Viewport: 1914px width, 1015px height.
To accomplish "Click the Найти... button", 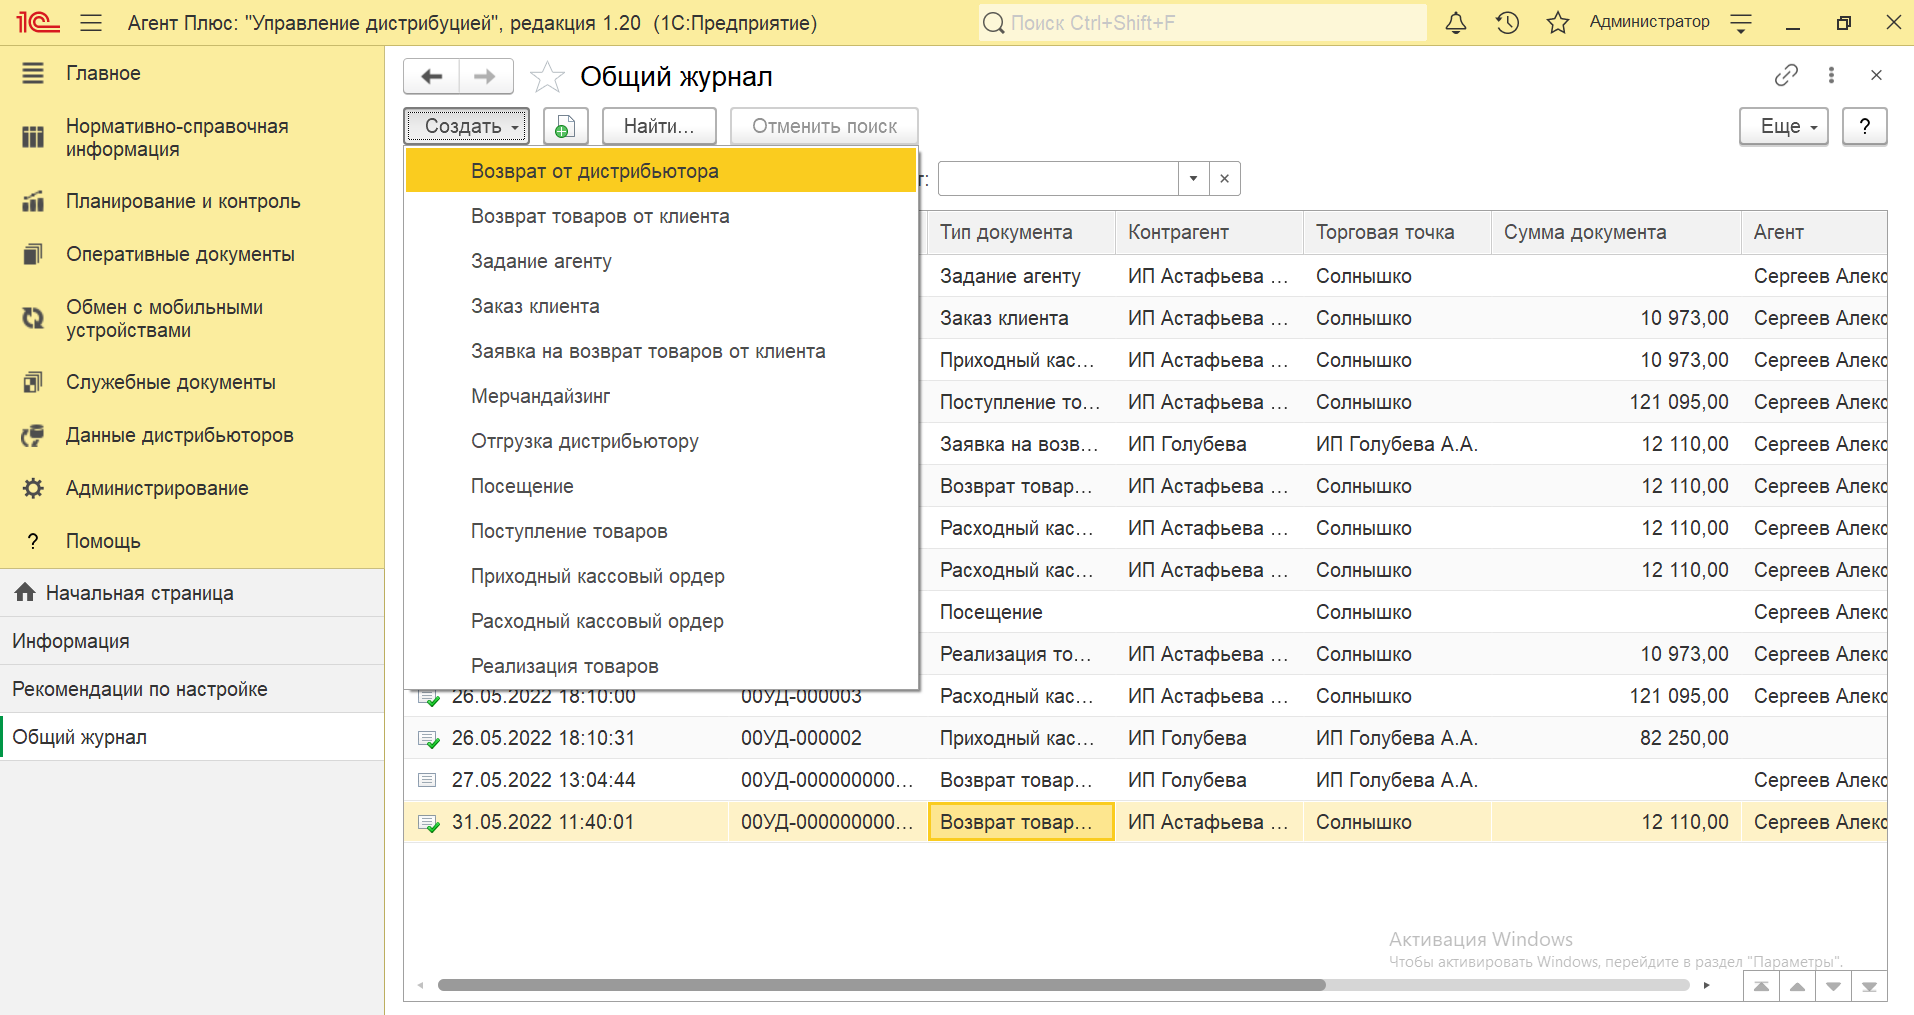I will click(658, 127).
